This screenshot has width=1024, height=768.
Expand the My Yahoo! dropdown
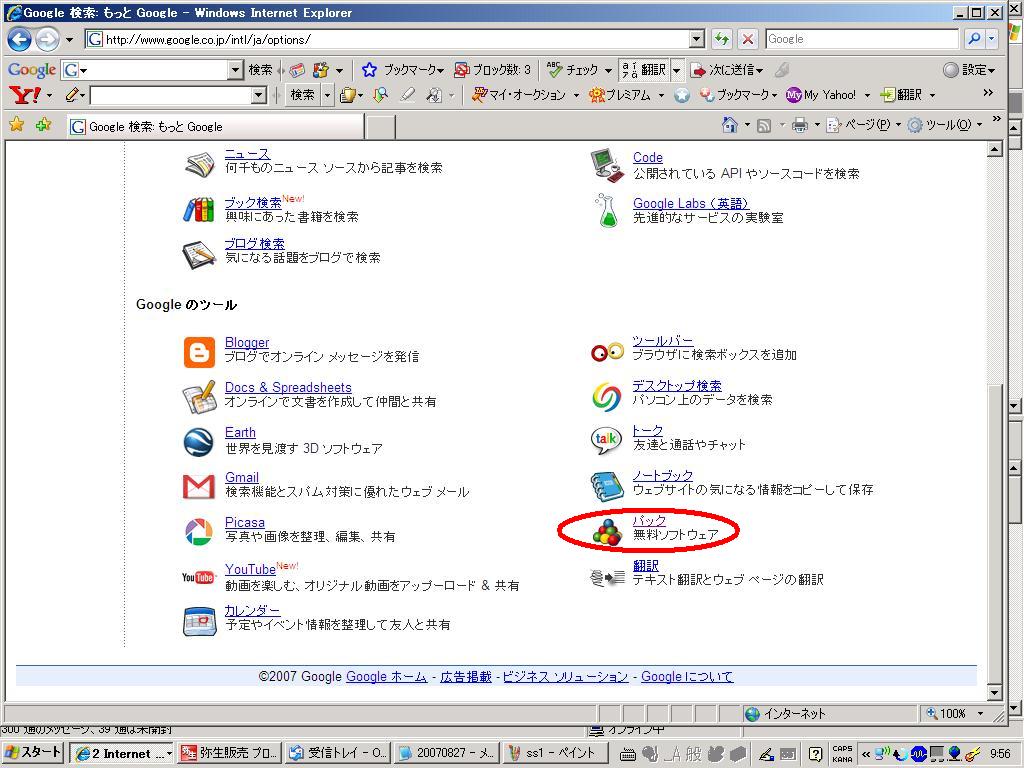867,95
